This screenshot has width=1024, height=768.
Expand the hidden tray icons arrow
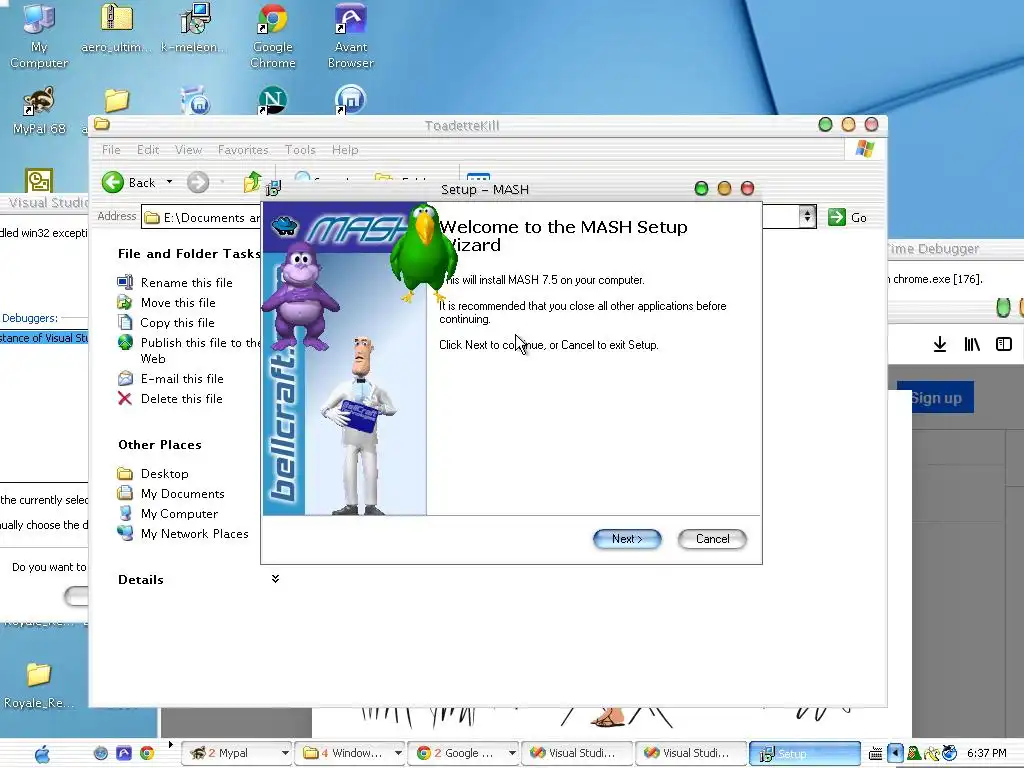tap(895, 754)
